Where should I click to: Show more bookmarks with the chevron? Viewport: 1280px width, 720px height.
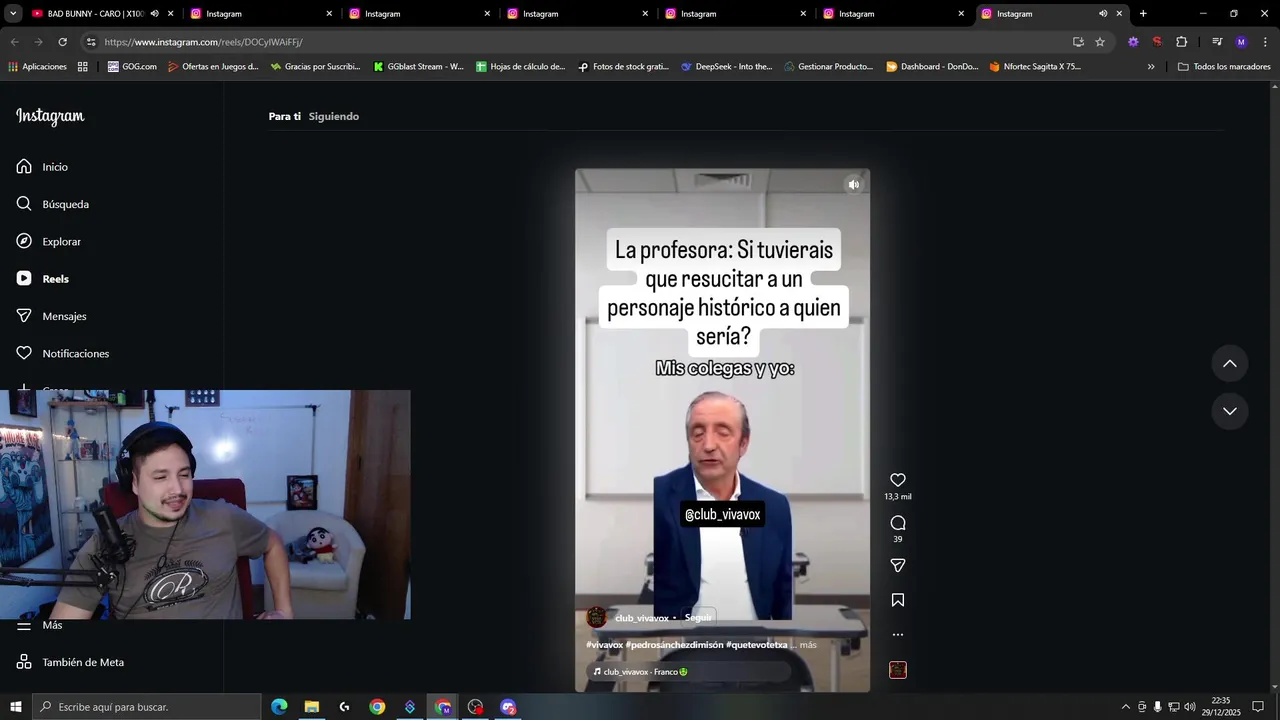tap(1151, 67)
